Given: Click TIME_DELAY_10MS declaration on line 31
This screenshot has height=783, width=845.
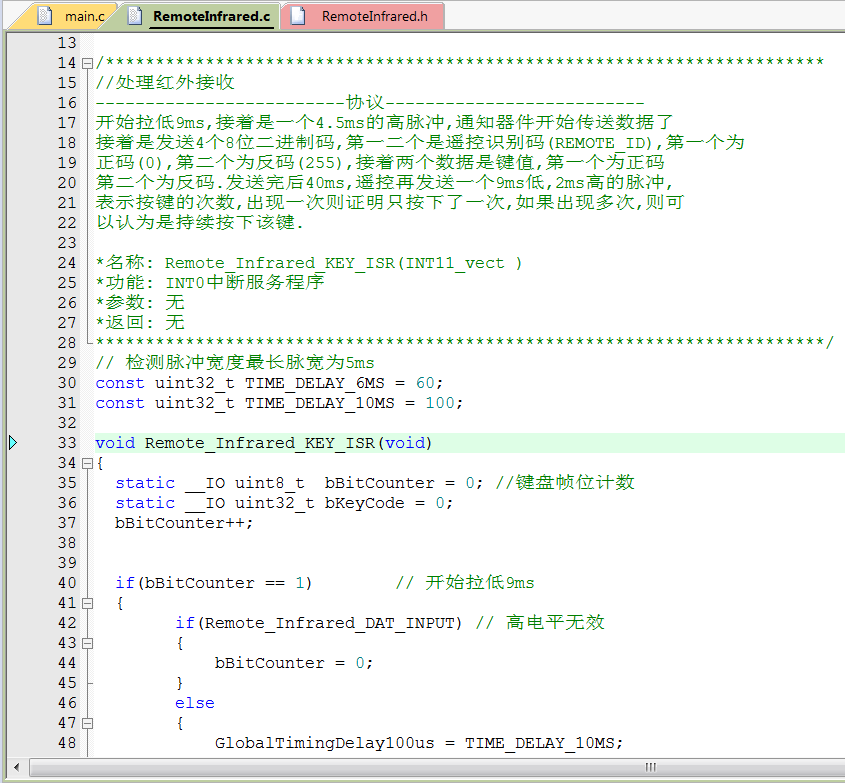Looking at the screenshot, I should coord(320,403).
